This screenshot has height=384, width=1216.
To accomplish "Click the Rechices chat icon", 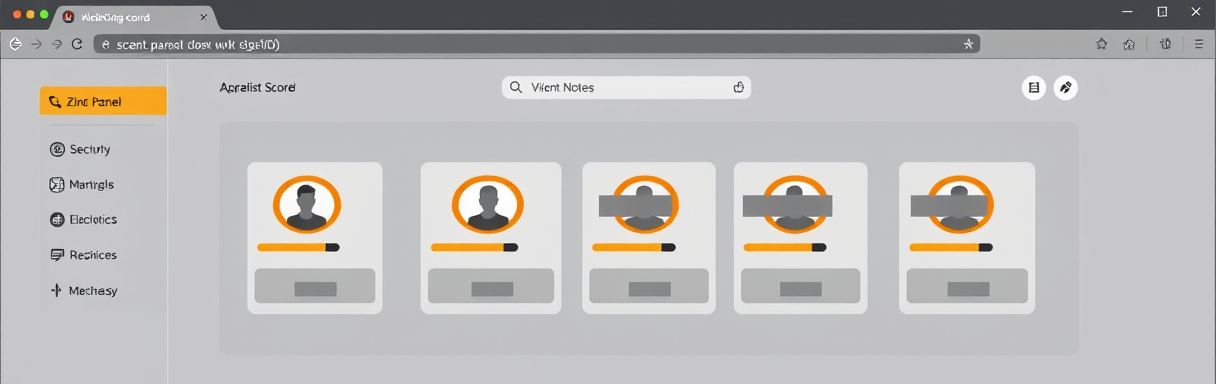I will point(57,255).
